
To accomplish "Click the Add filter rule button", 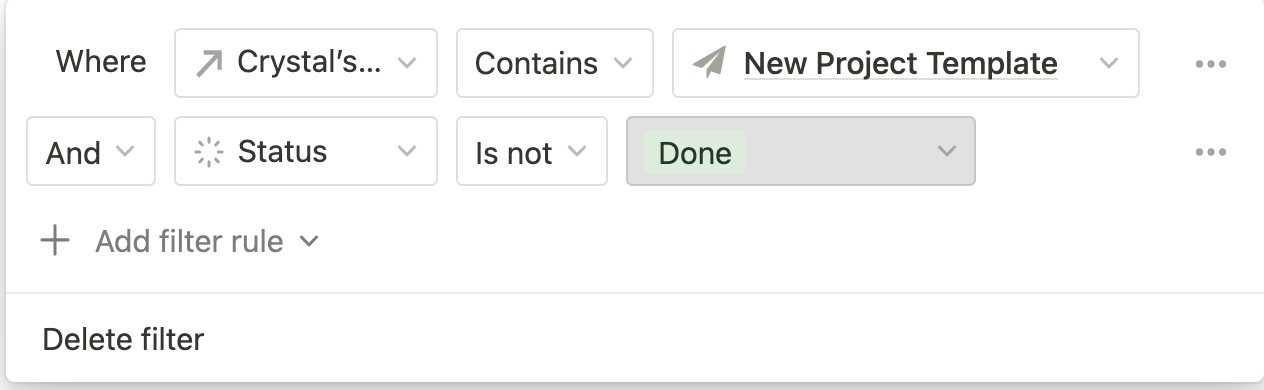I will tap(180, 241).
